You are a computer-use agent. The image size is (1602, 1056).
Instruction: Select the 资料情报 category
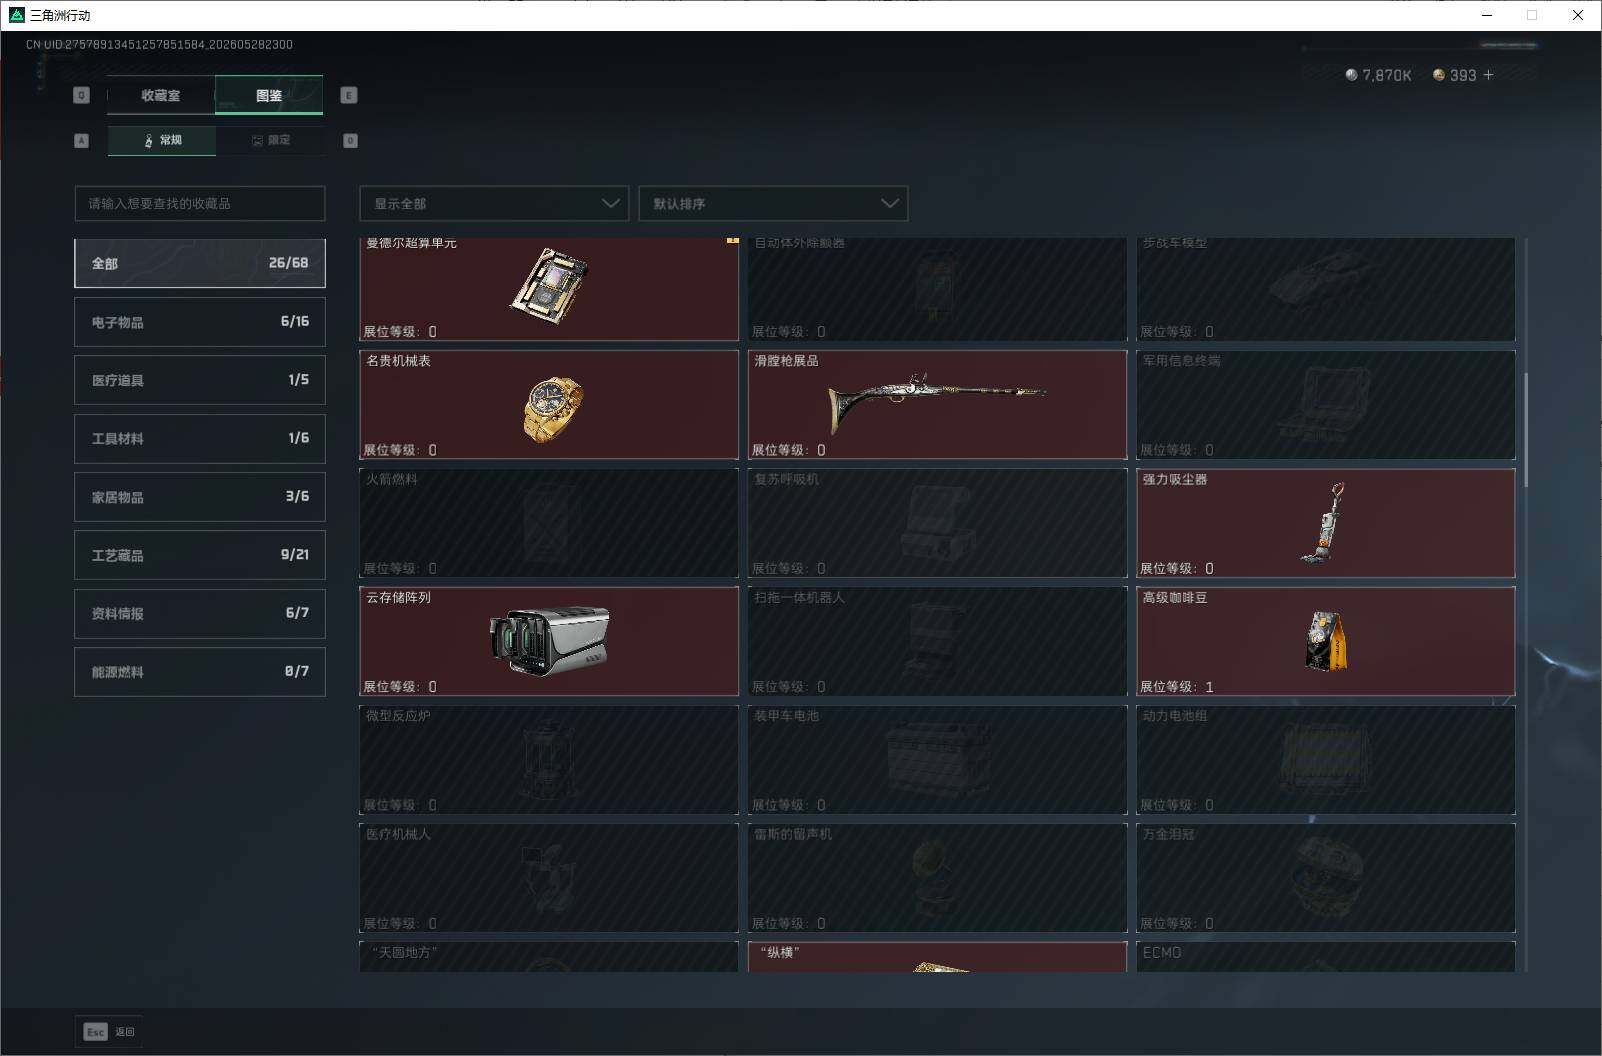[200, 614]
